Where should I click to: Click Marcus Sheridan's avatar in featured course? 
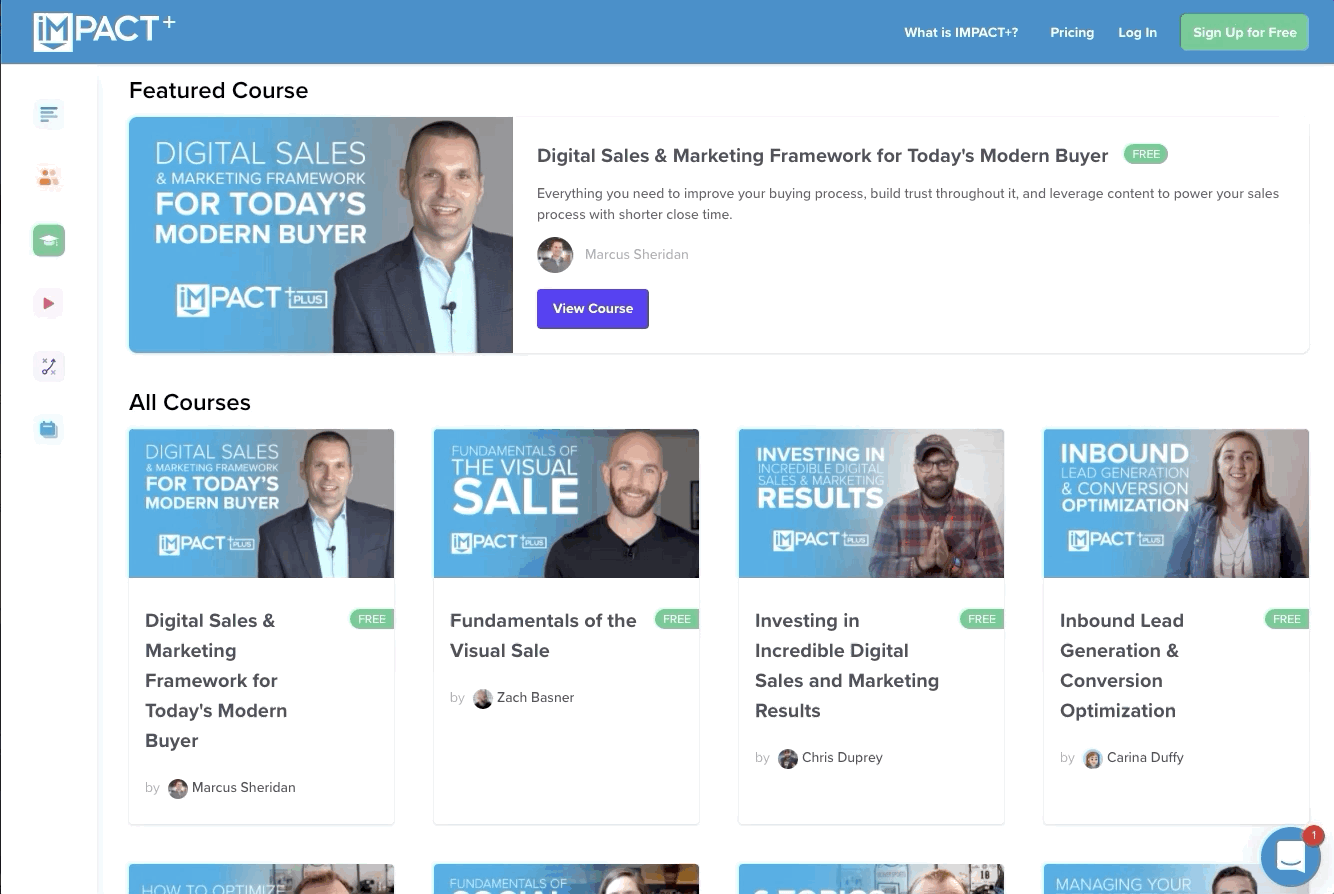[x=555, y=255]
